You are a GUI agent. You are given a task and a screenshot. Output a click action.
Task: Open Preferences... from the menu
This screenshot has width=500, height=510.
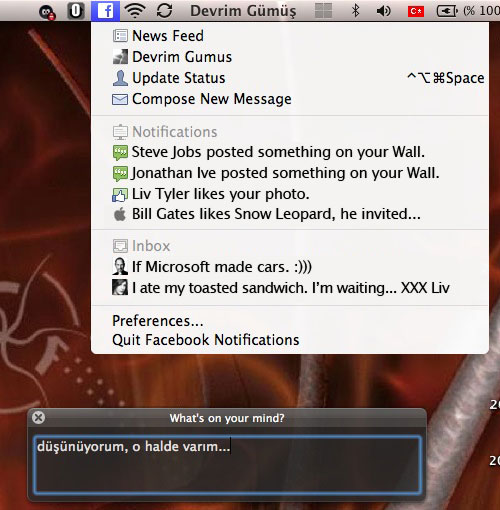click(290, 321)
